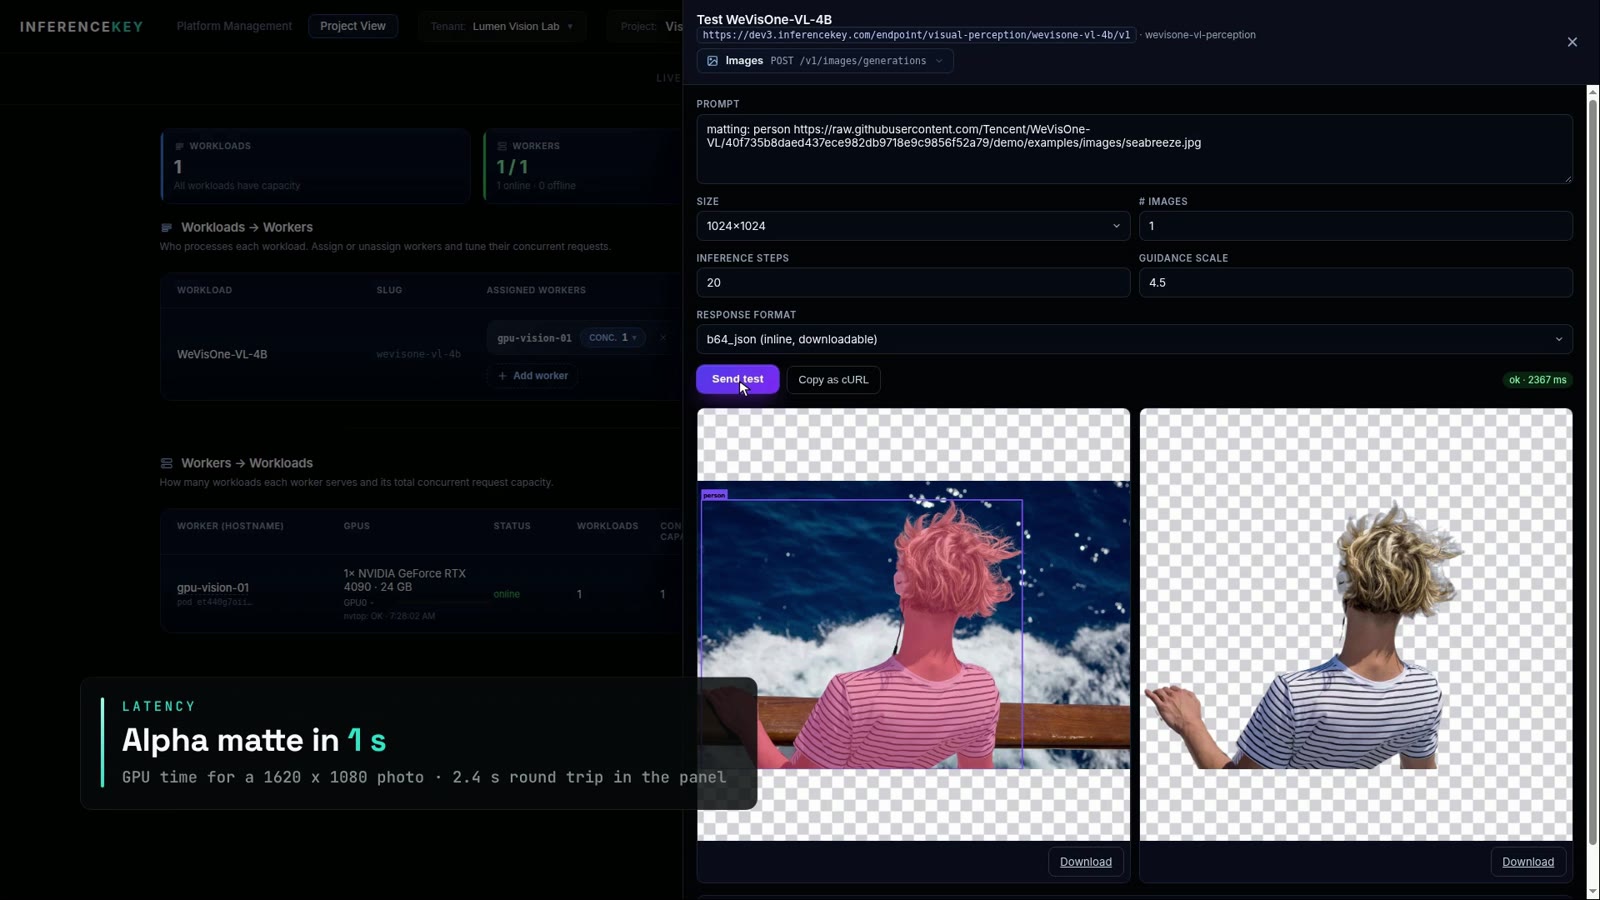The width and height of the screenshot is (1600, 900).
Task: Remove gpu-vision-01 from the WeVisOne-VL-4B workload
Action: tap(662, 338)
